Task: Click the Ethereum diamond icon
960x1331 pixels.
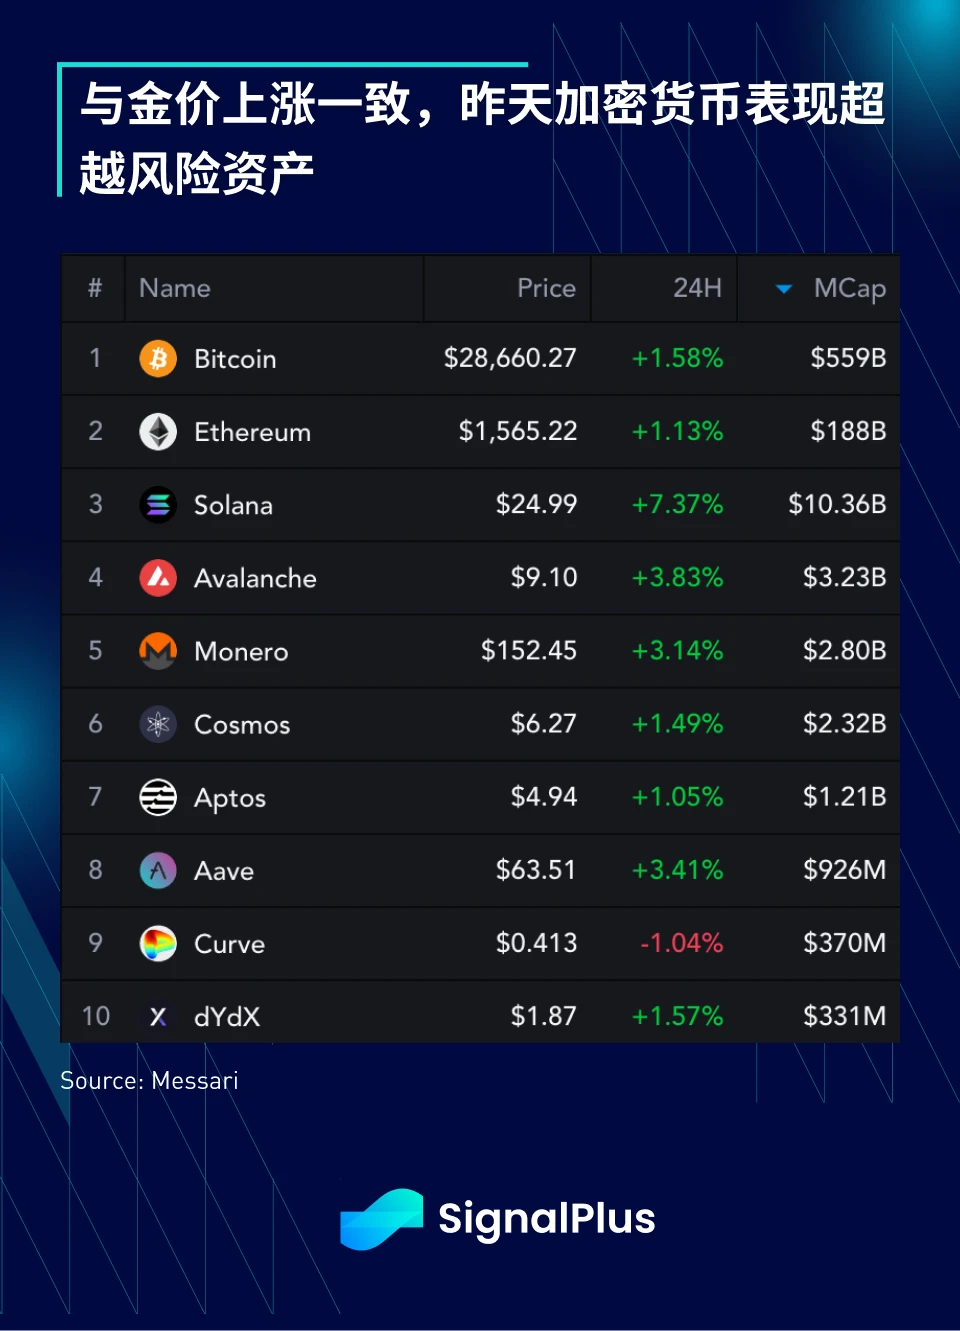Action: [158, 432]
